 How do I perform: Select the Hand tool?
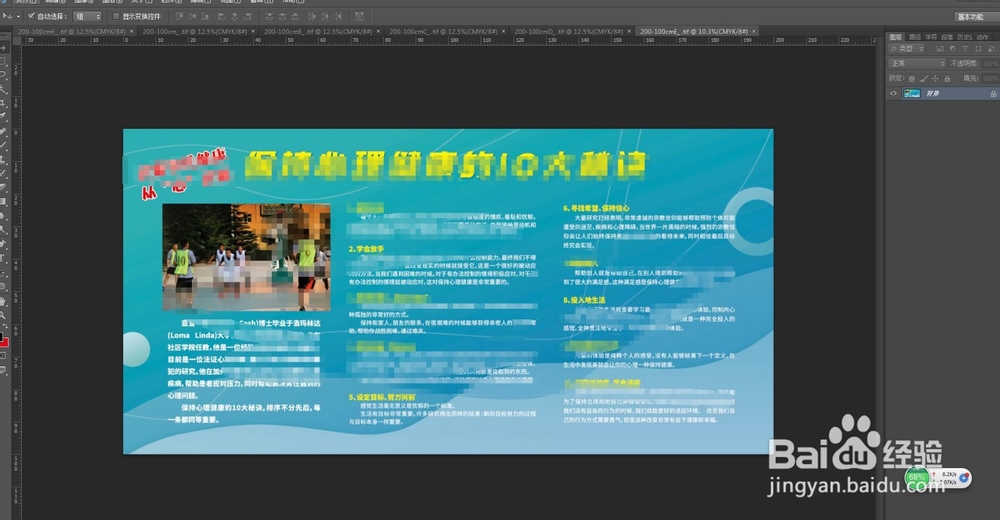[4, 301]
